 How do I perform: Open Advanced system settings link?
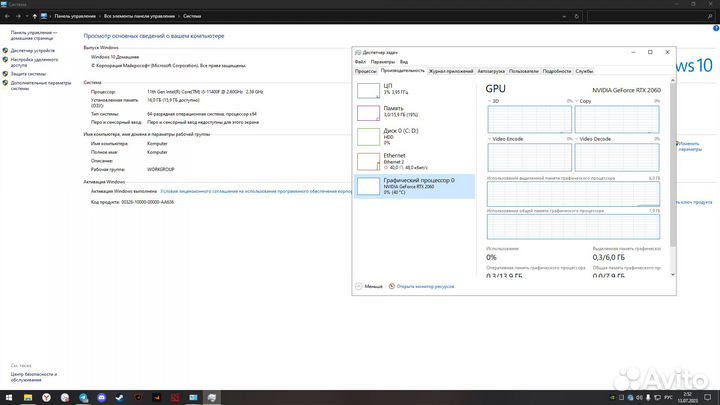(x=41, y=85)
